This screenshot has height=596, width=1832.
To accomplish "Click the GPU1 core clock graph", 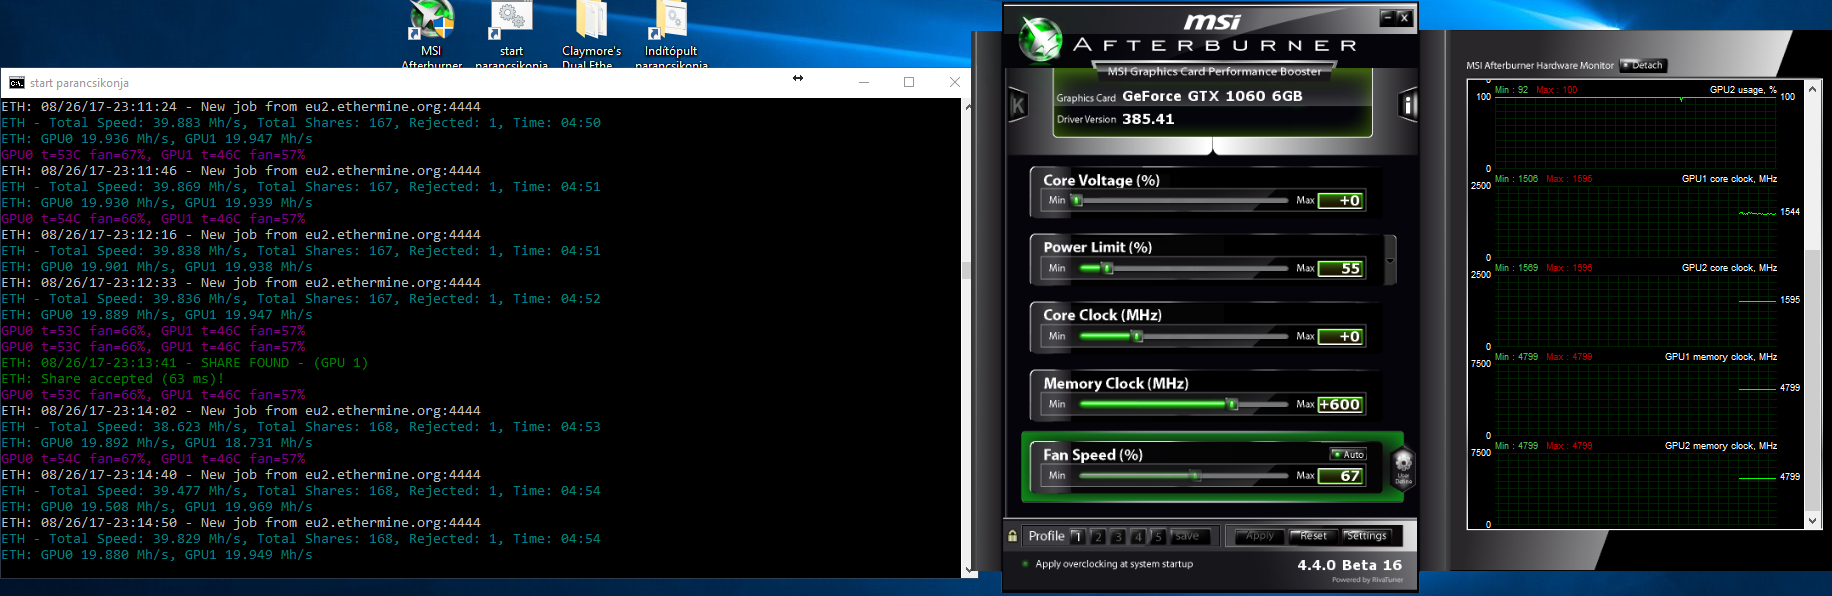I will (1635, 221).
